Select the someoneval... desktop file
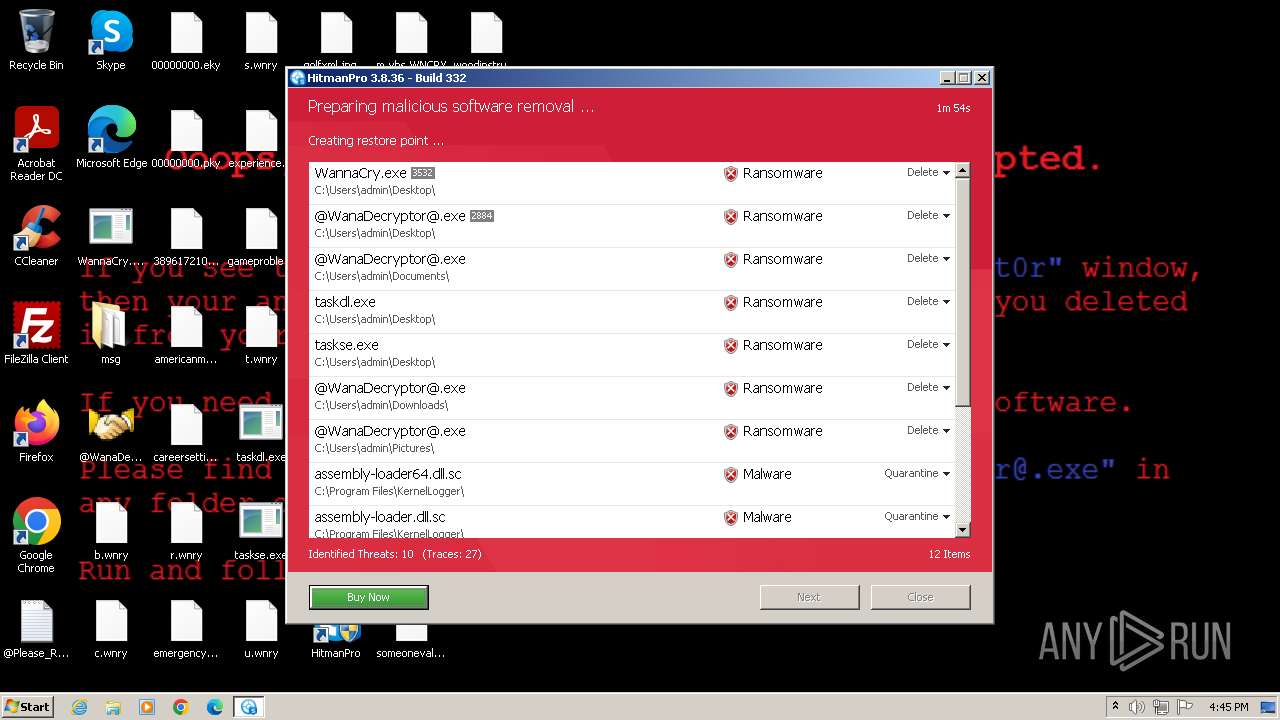 click(411, 640)
